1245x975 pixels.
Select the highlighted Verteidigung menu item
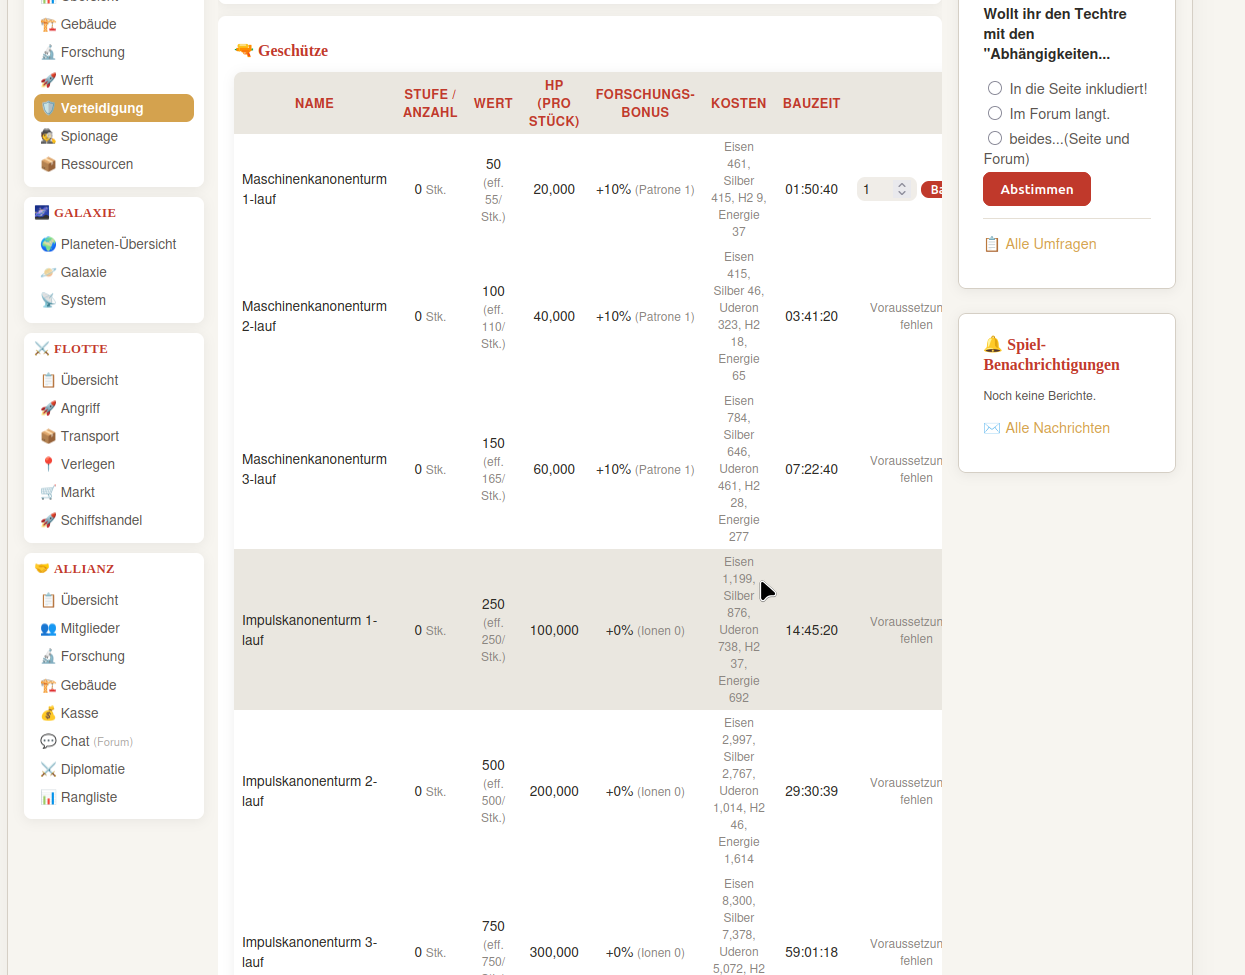tap(114, 108)
